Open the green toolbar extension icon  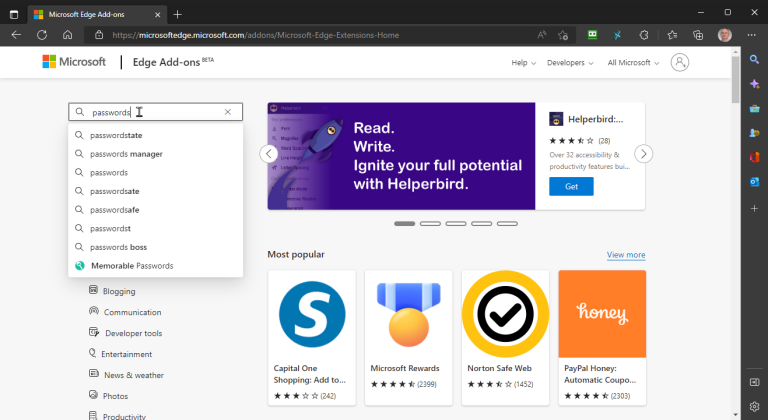[592, 35]
